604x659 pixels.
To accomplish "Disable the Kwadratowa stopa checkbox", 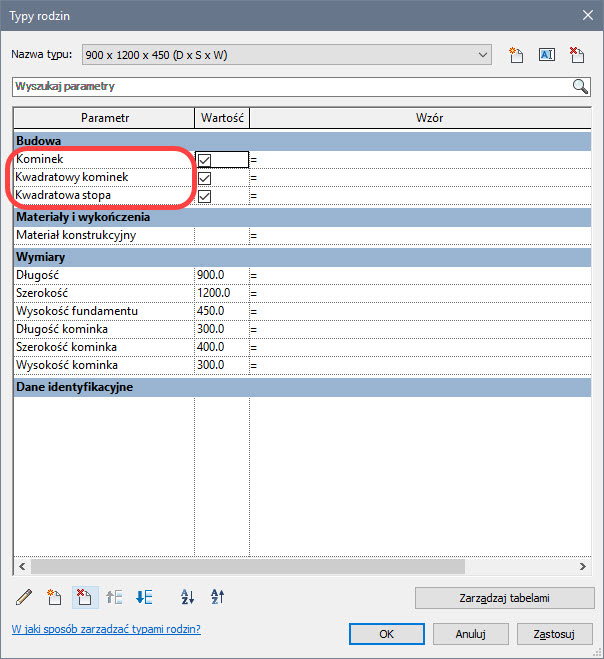I will (204, 195).
